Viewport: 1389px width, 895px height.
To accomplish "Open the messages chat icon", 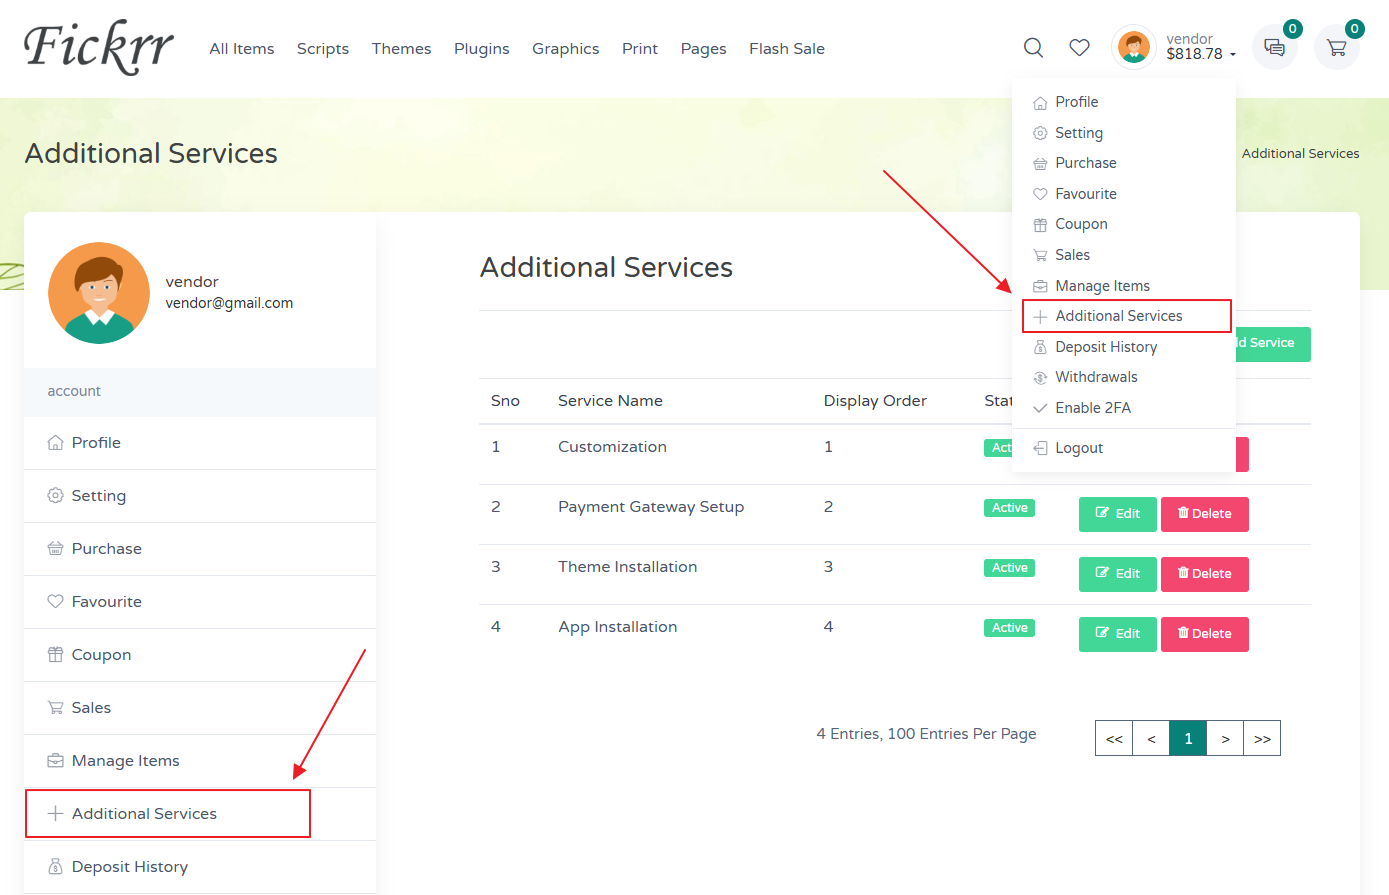I will (1274, 47).
